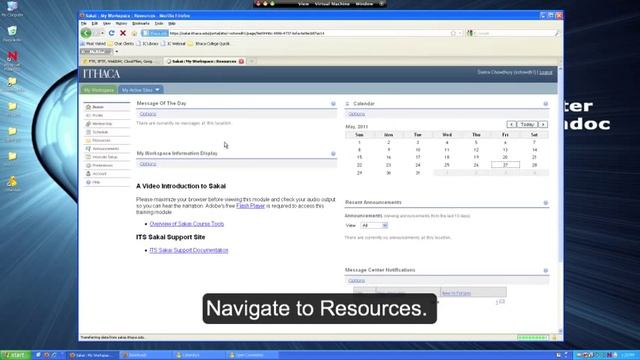Click the Message Of The Day help icon
Viewport: 640px width, 360px height.
[333, 104]
